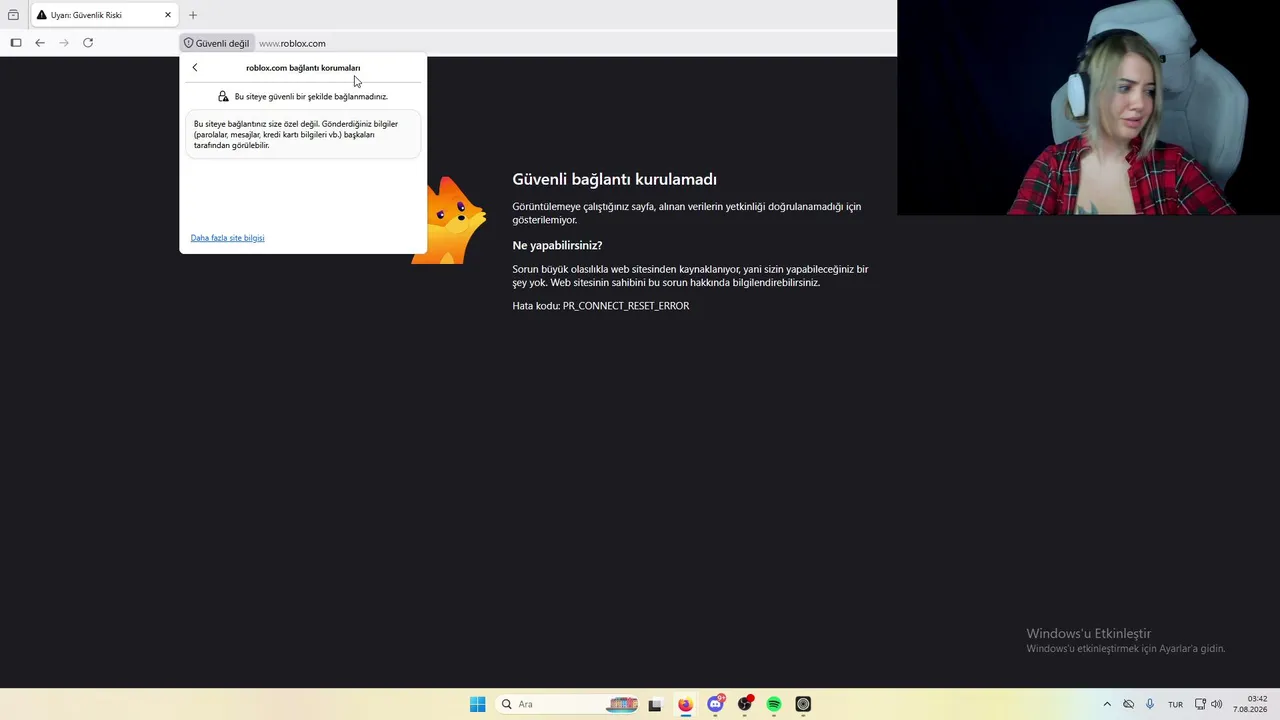Open the "Daha fazla site bilgisi" link
The image size is (1280, 720).
tap(227, 238)
